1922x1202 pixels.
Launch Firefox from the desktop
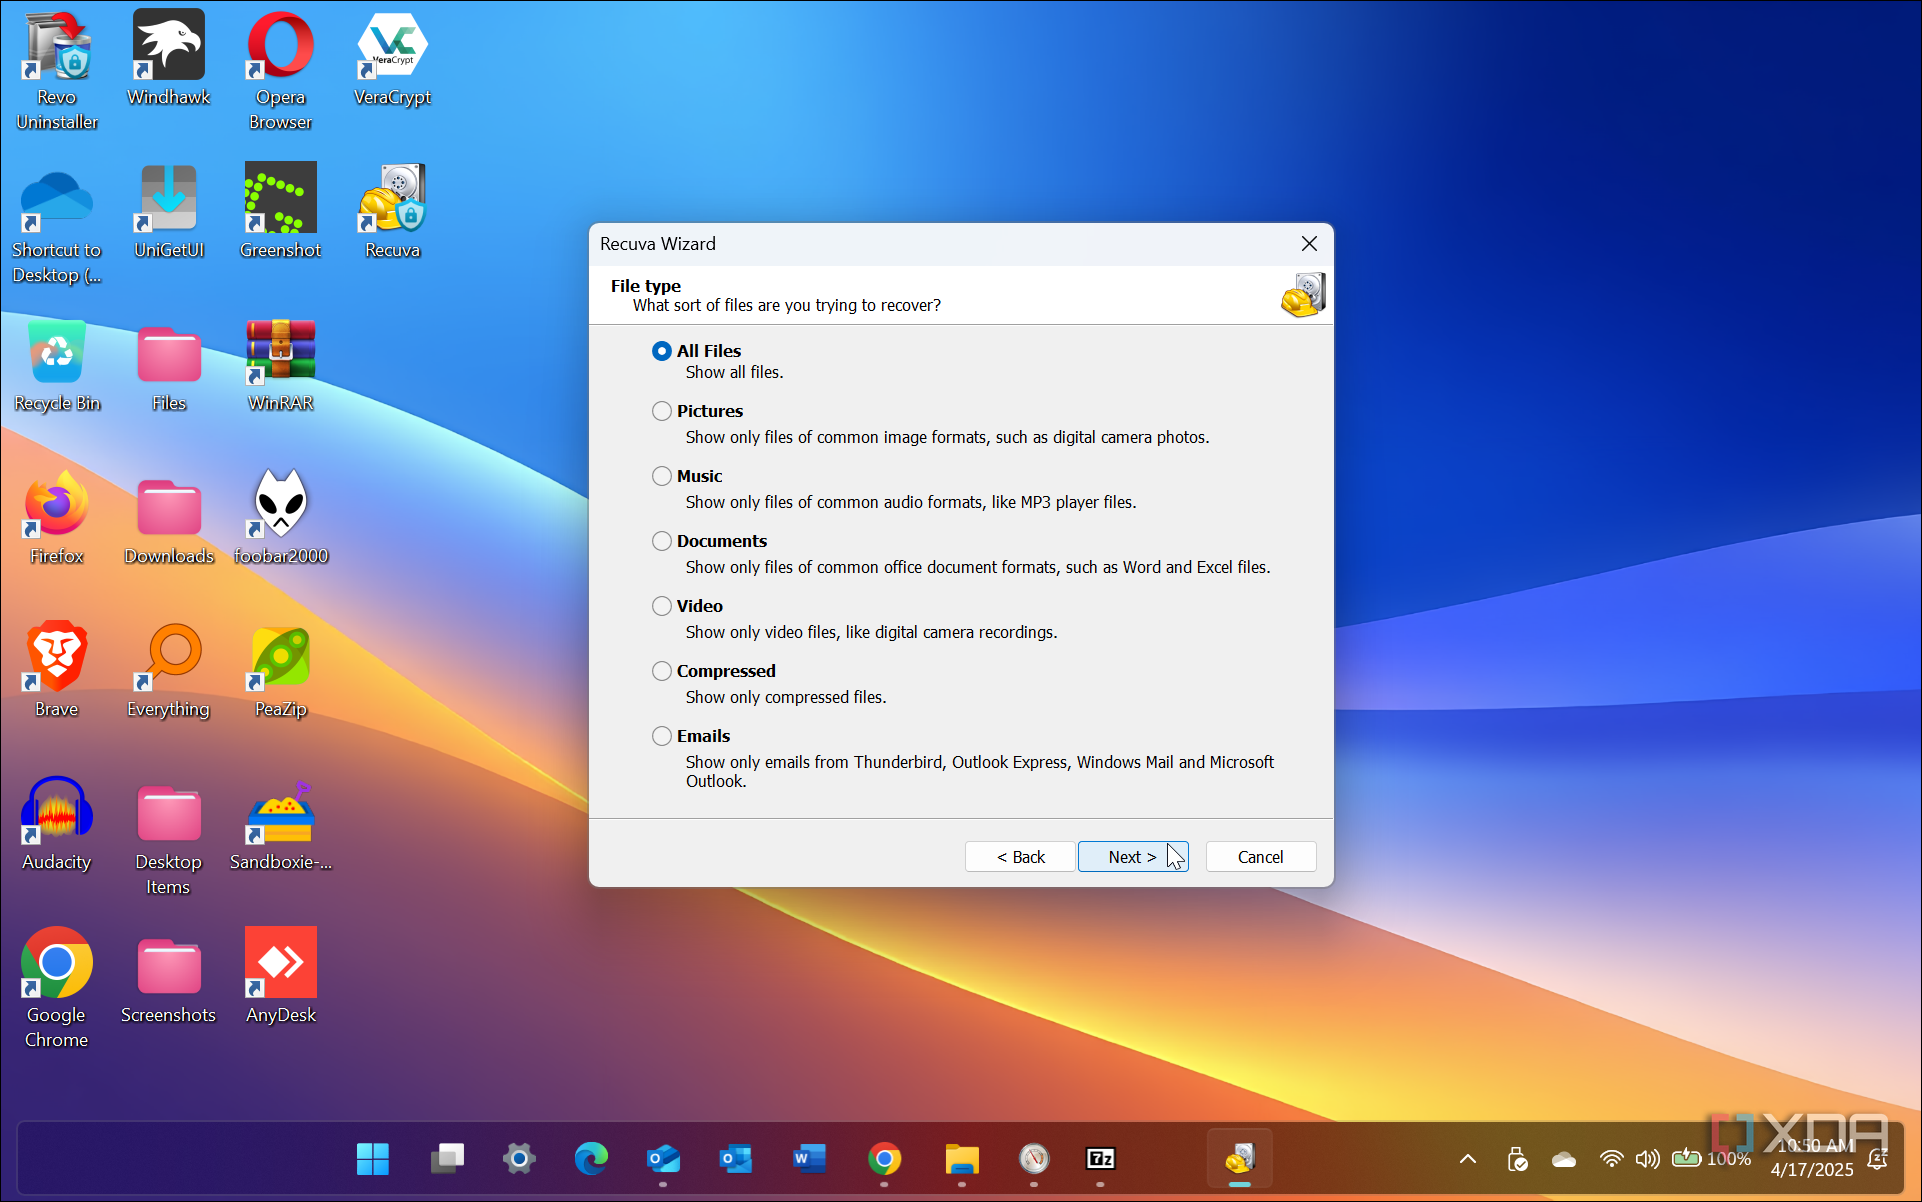click(x=57, y=518)
